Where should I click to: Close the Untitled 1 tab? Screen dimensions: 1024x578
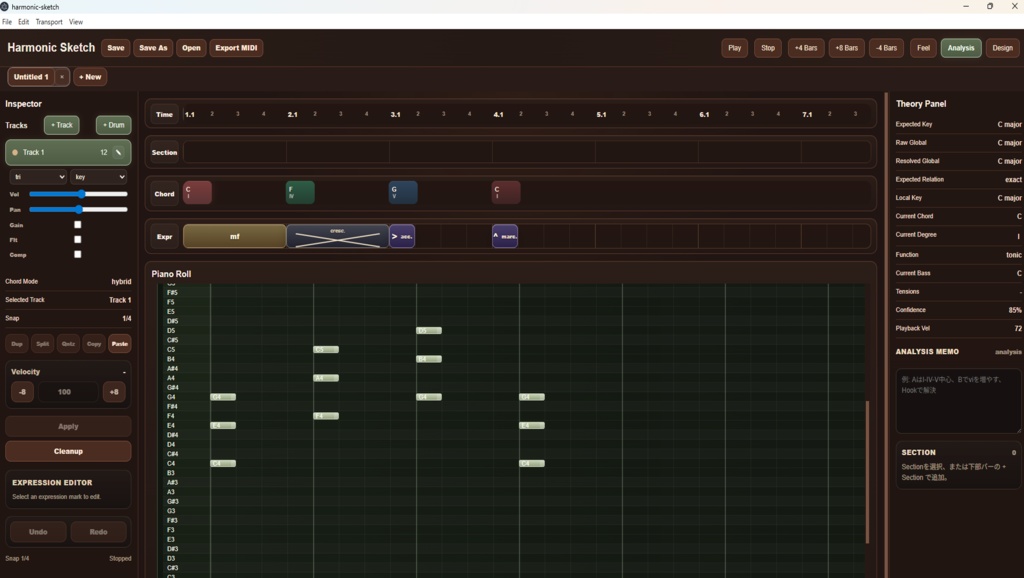pos(62,77)
